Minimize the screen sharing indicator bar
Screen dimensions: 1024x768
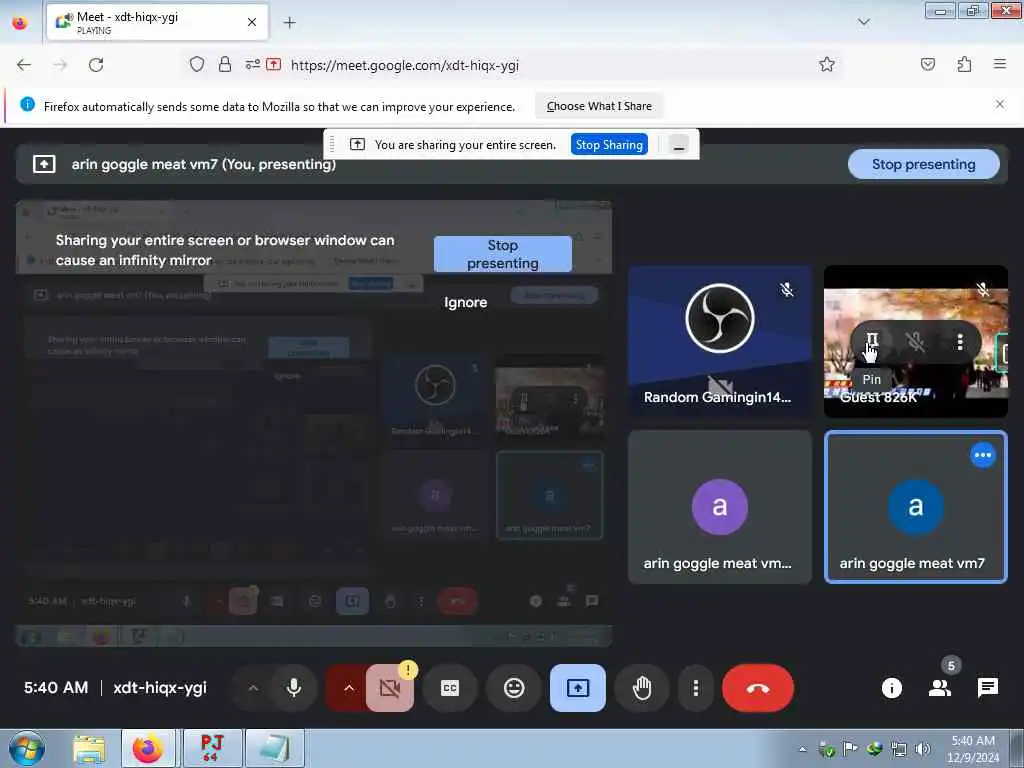(x=679, y=146)
